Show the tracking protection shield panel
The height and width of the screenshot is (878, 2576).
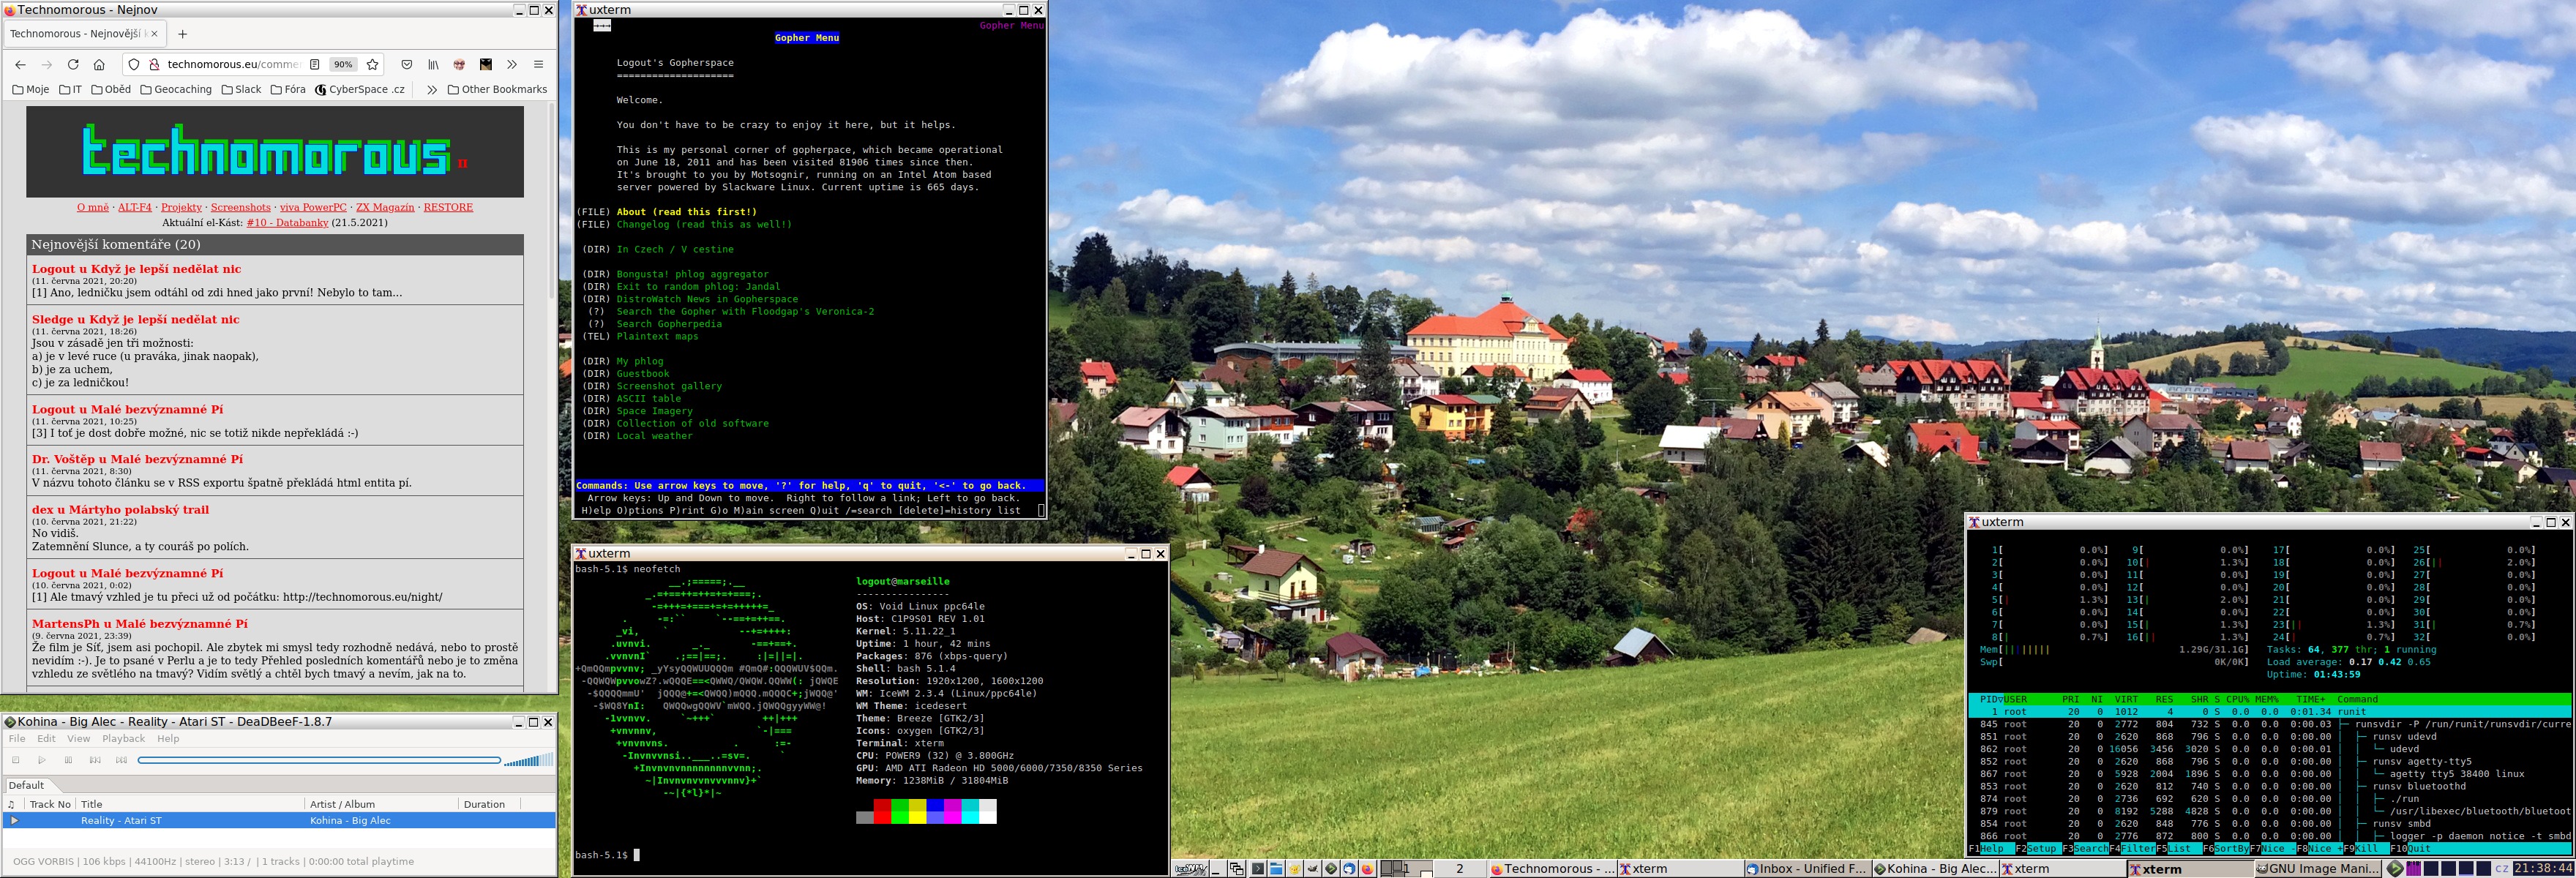(x=134, y=64)
